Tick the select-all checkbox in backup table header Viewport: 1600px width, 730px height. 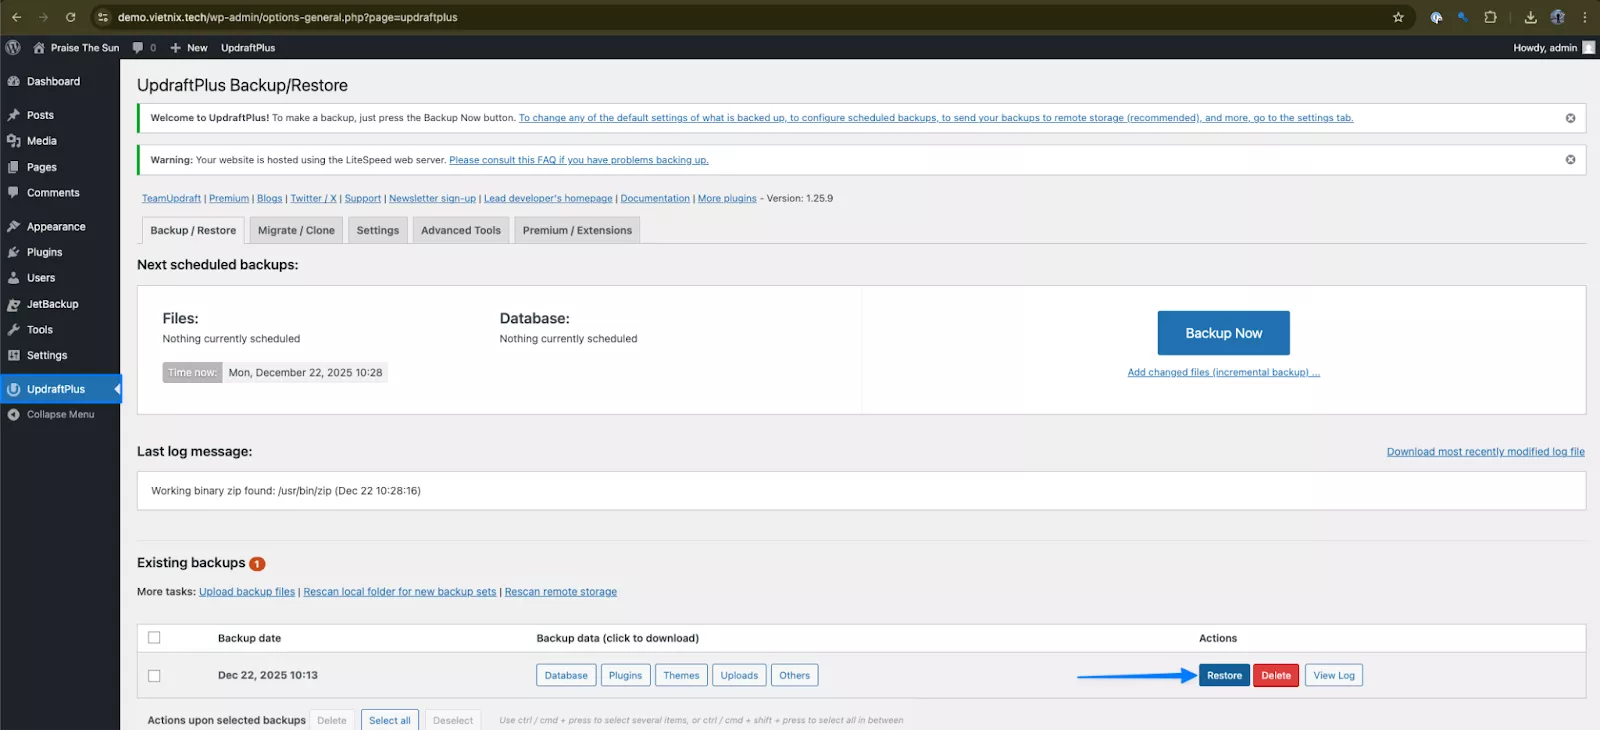[154, 638]
